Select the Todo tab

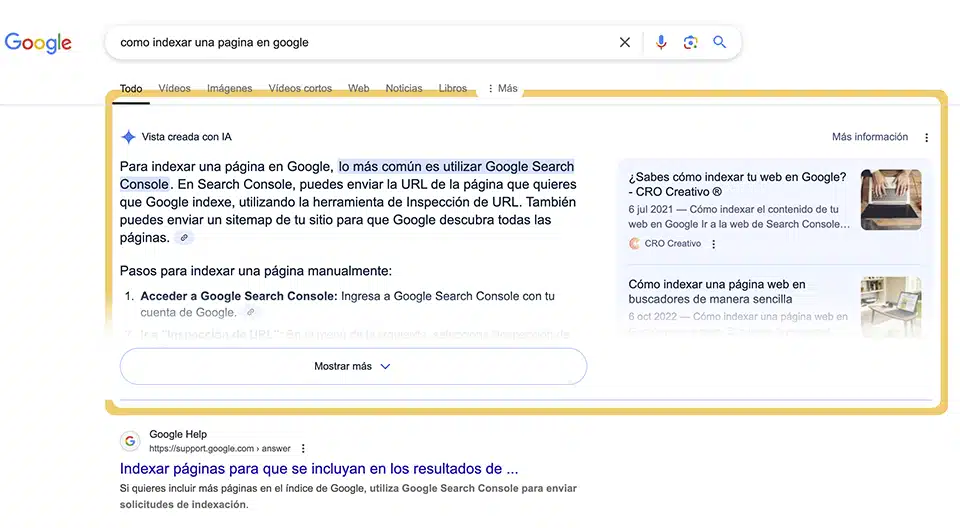point(131,89)
